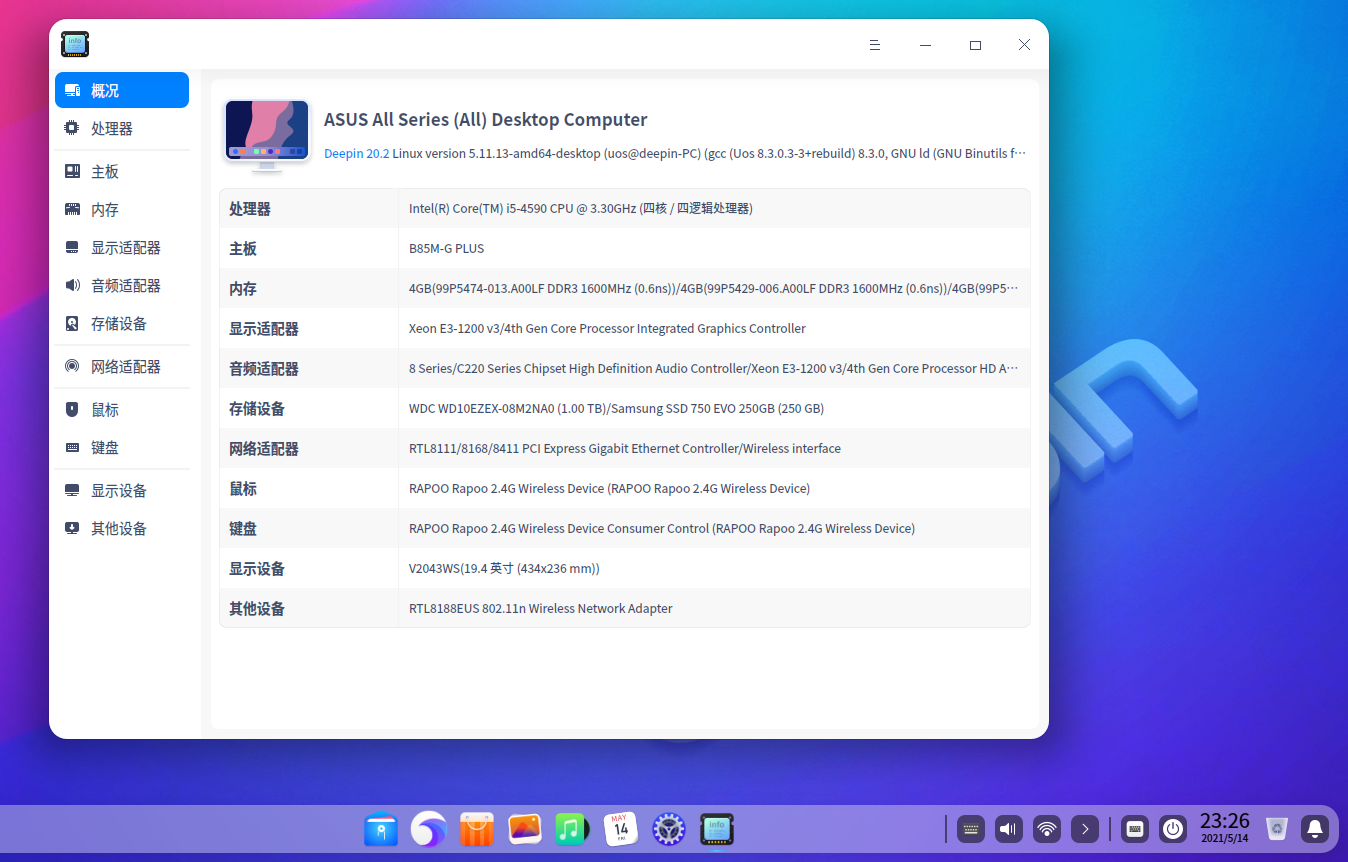Expand the system tray arrow
1348x862 pixels.
pyautogui.click(x=1085, y=829)
